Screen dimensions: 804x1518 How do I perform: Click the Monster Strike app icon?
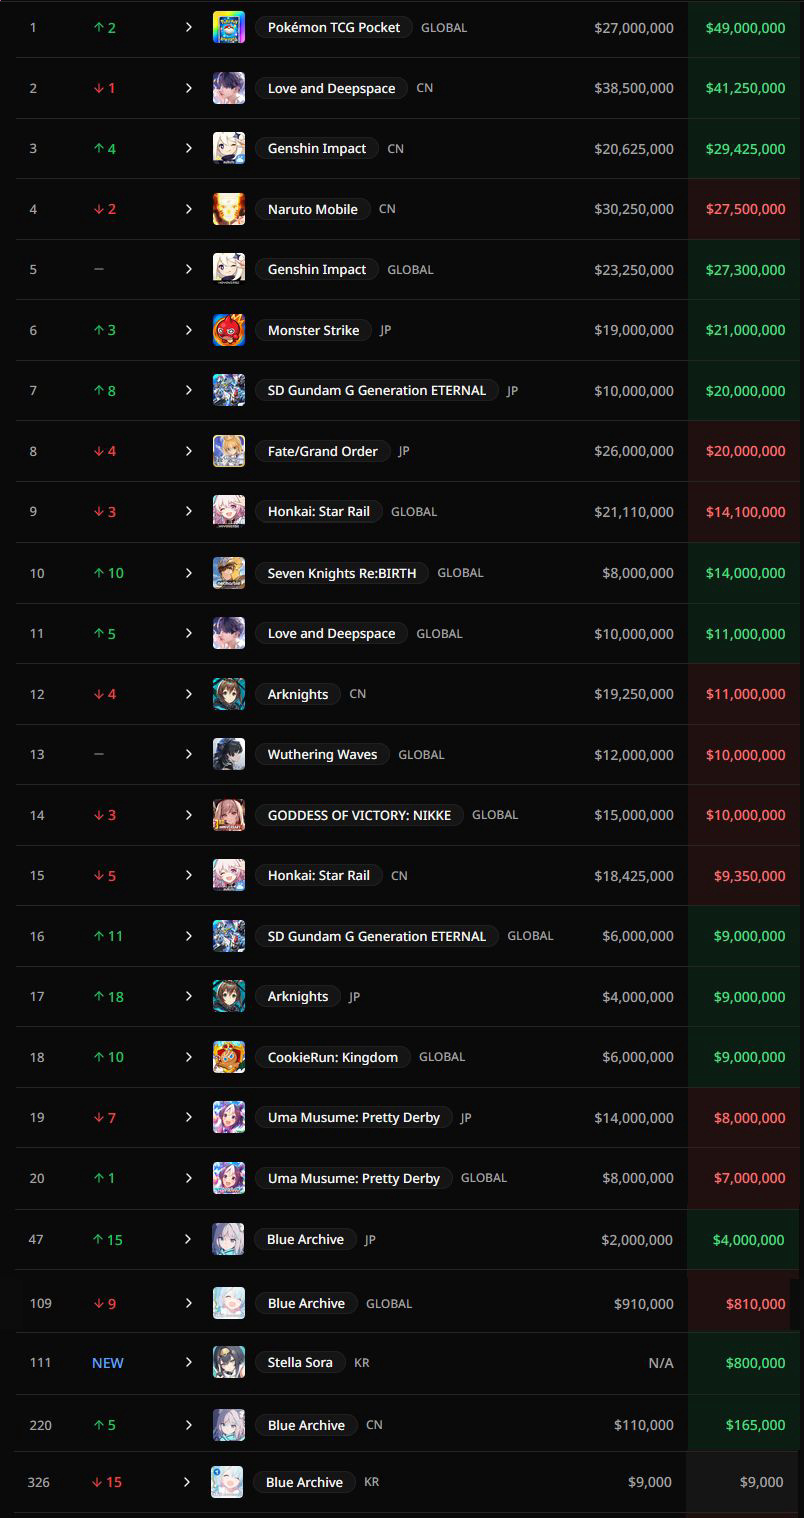[229, 330]
